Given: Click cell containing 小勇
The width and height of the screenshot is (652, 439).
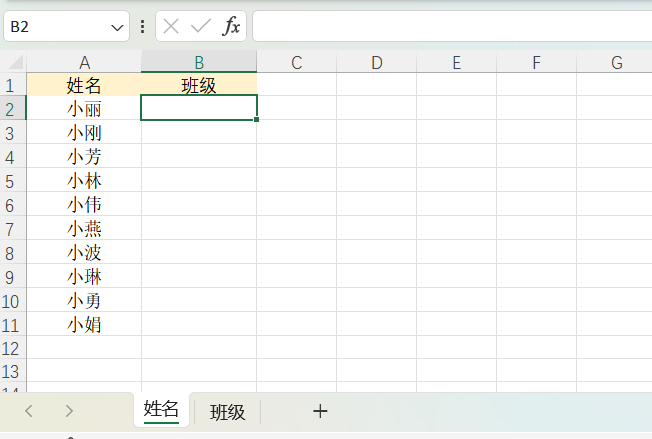Looking at the screenshot, I should click(x=84, y=300).
